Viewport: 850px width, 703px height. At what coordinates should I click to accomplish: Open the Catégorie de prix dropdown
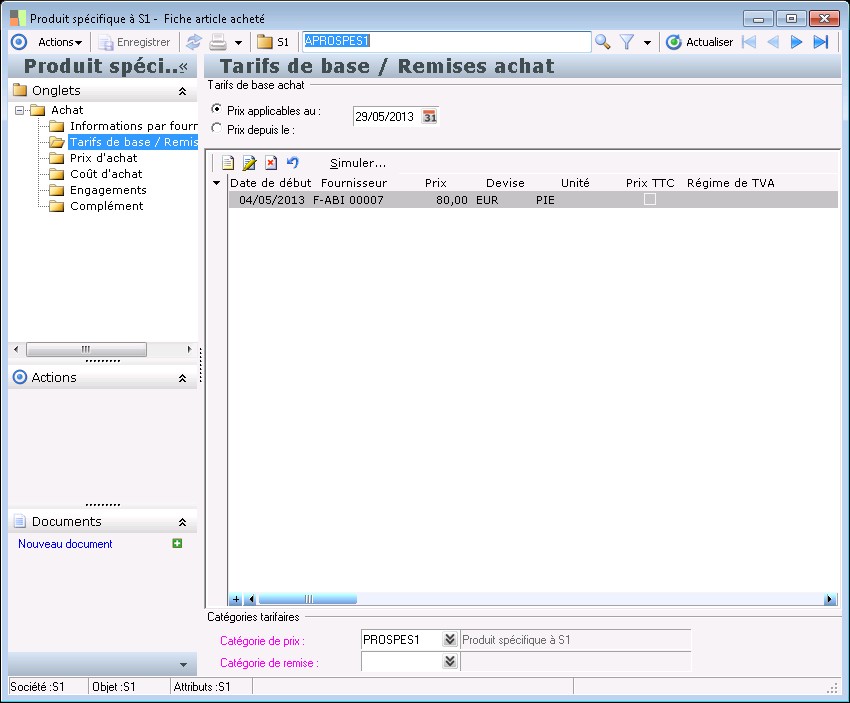[450, 640]
